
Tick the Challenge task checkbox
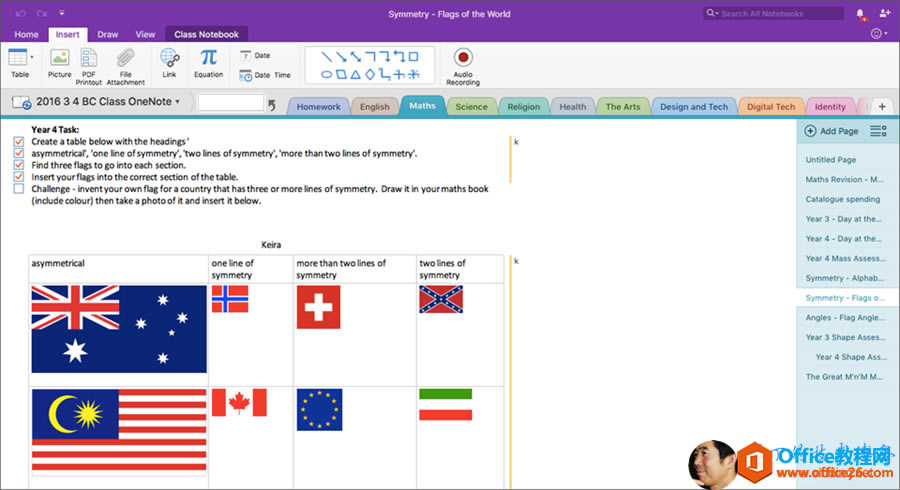coord(19,188)
